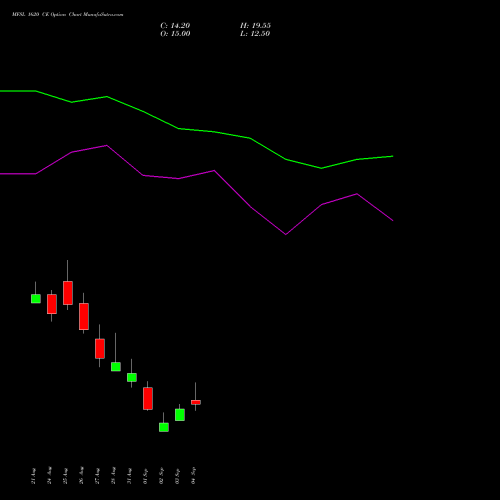Click the low value 'L: 12.50'

coord(255,34)
